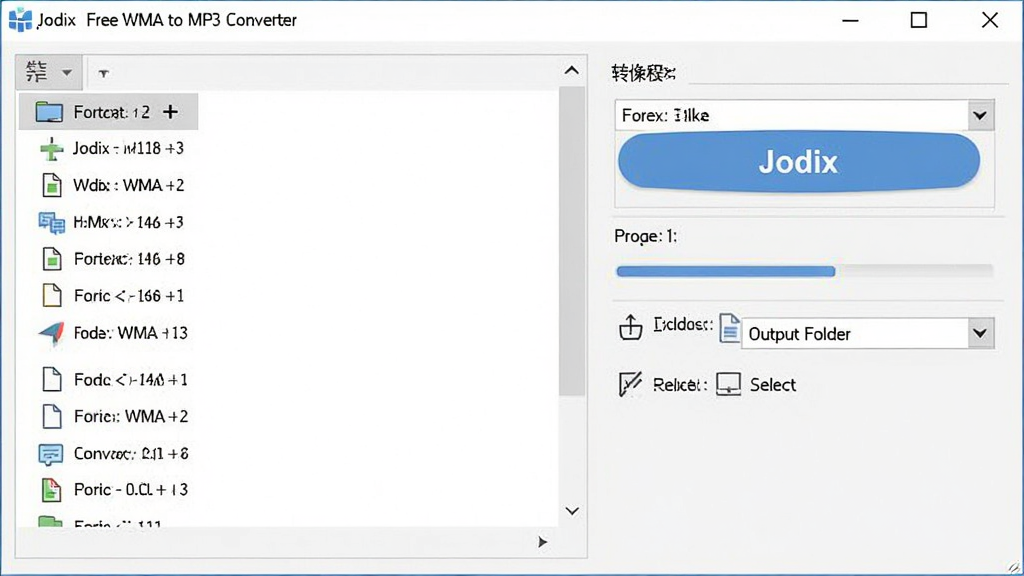Image resolution: width=1024 pixels, height=576 pixels.
Task: Click green-red file icon beside Poric row
Action: tap(51, 490)
